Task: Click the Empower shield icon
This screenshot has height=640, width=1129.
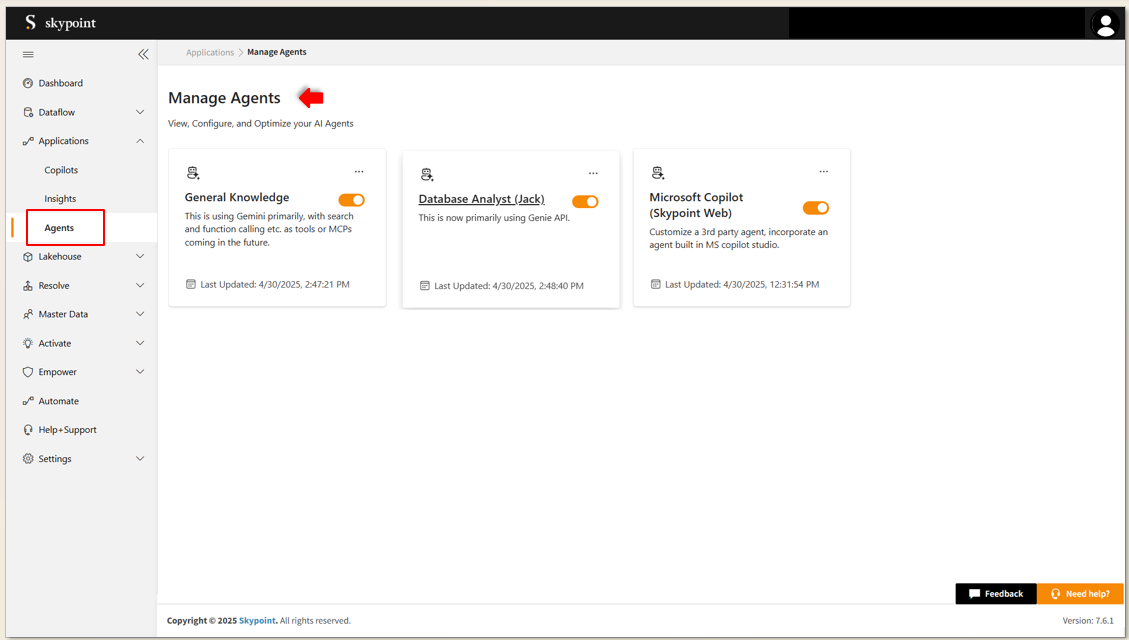Action: coord(27,372)
